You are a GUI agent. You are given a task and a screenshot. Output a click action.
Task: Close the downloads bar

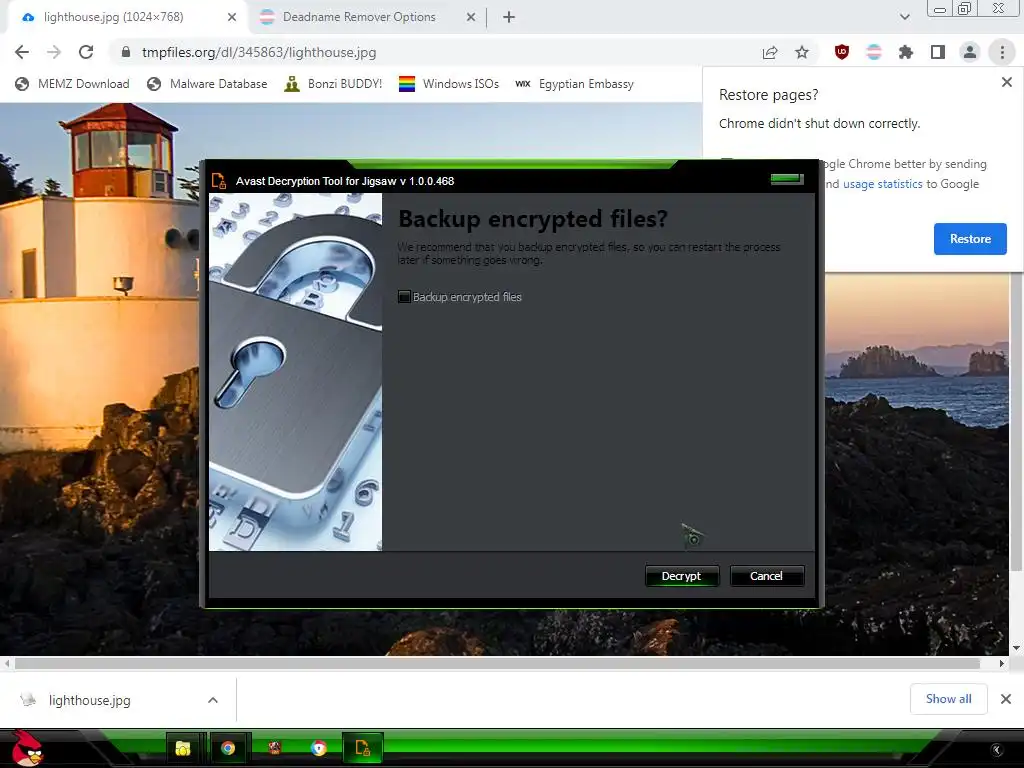point(1006,699)
